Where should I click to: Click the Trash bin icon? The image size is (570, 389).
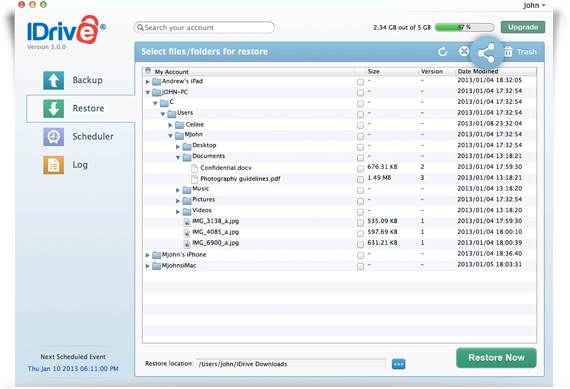tap(508, 52)
